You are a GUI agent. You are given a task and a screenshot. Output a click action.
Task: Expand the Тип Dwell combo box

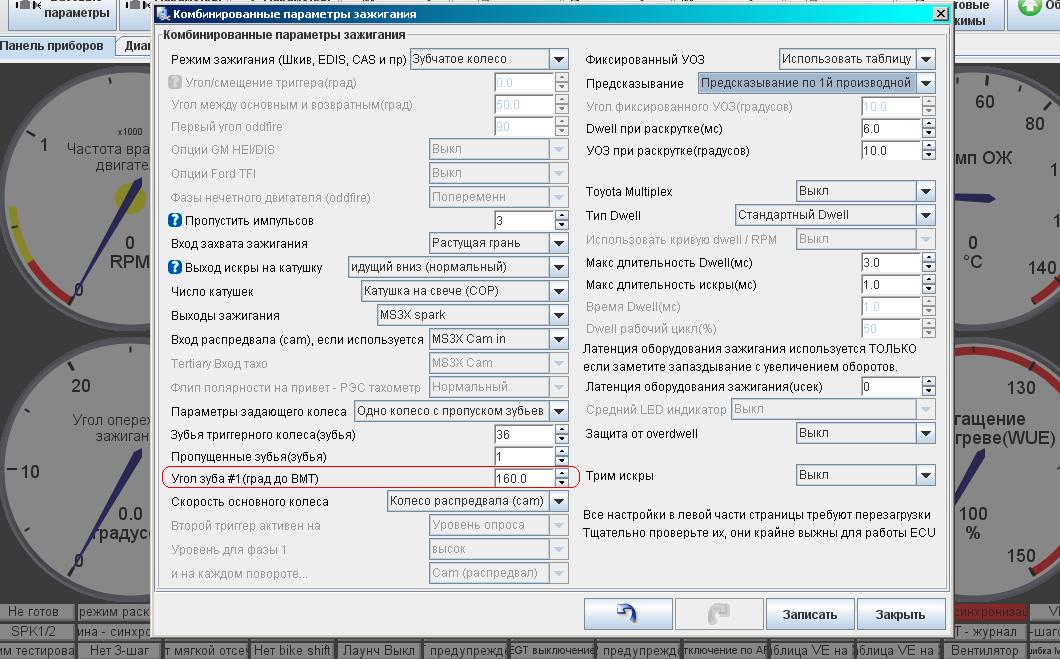[925, 216]
